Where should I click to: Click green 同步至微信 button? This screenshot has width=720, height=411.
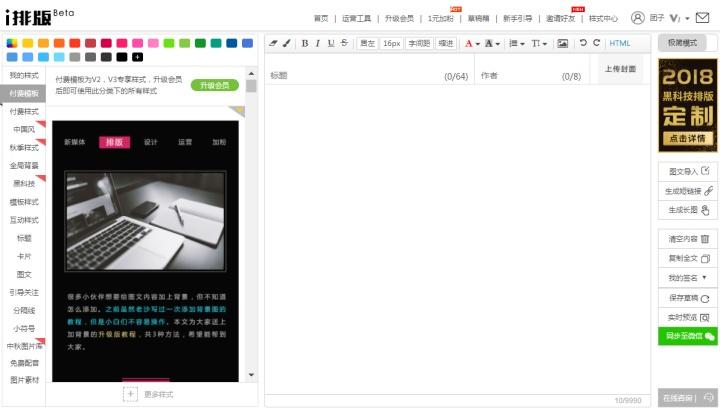(x=687, y=336)
